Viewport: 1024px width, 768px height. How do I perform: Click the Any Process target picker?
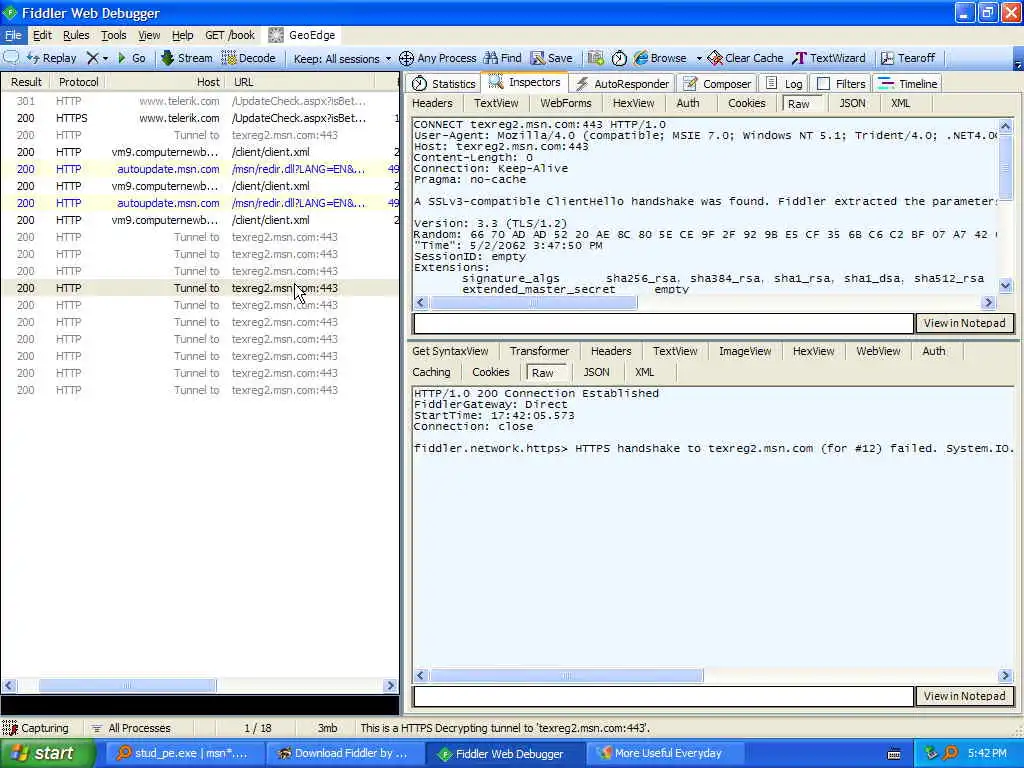click(x=438, y=58)
